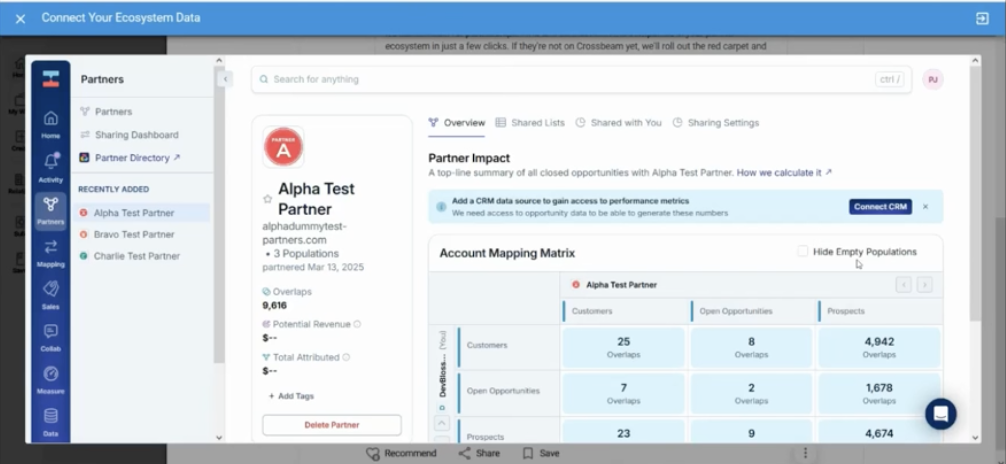Click the Crossbeam logo in sidebar
1006x464 pixels.
point(51,79)
